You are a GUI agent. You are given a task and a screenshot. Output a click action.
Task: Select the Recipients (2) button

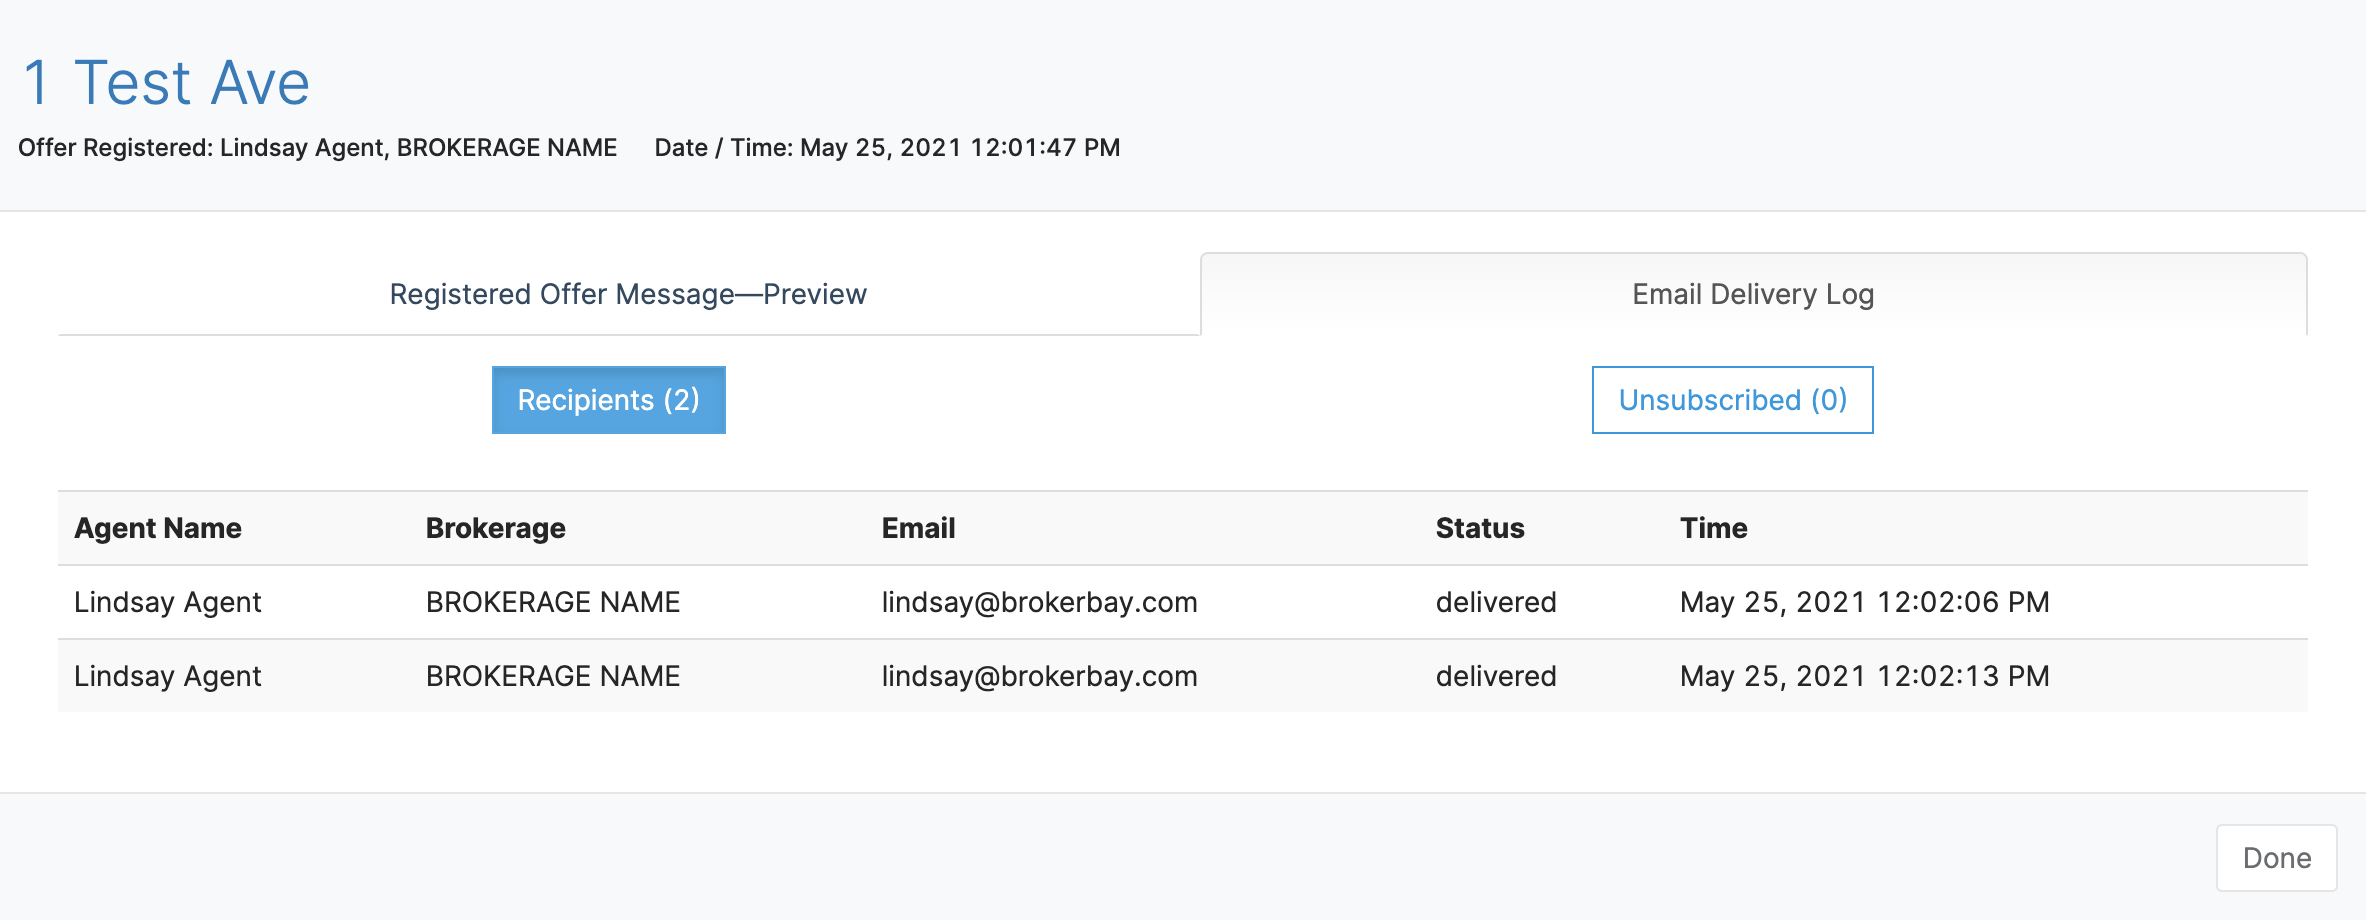(x=608, y=400)
